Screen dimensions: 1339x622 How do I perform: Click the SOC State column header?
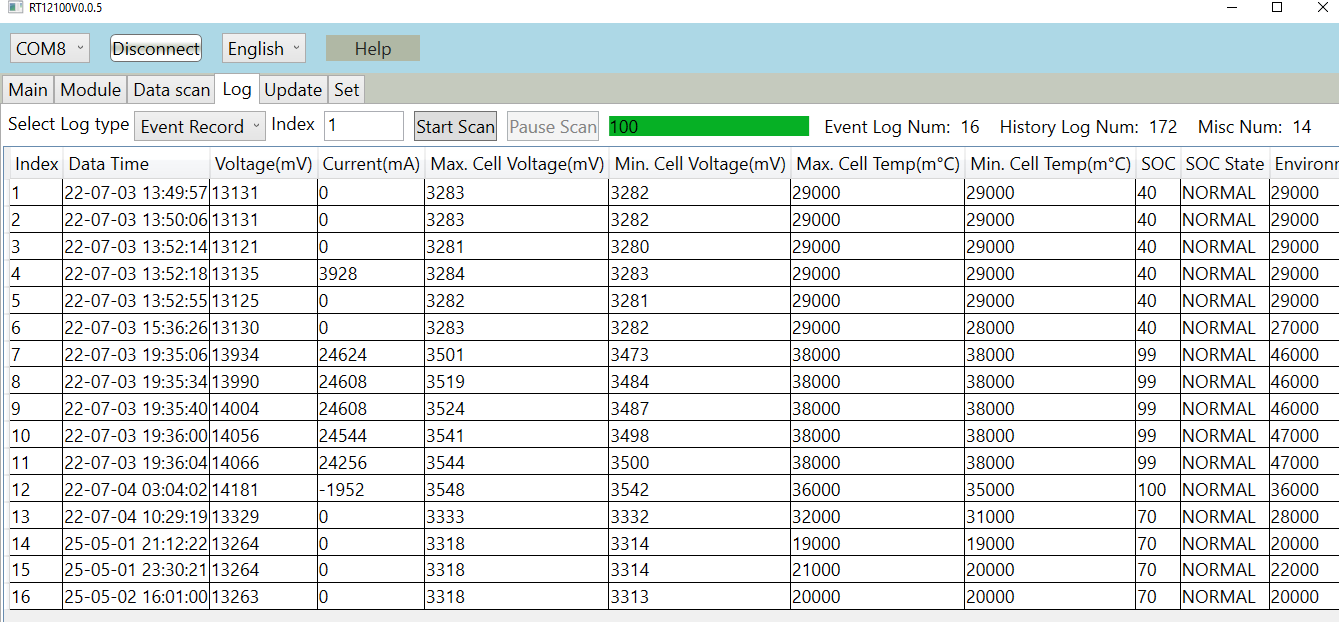1224,164
